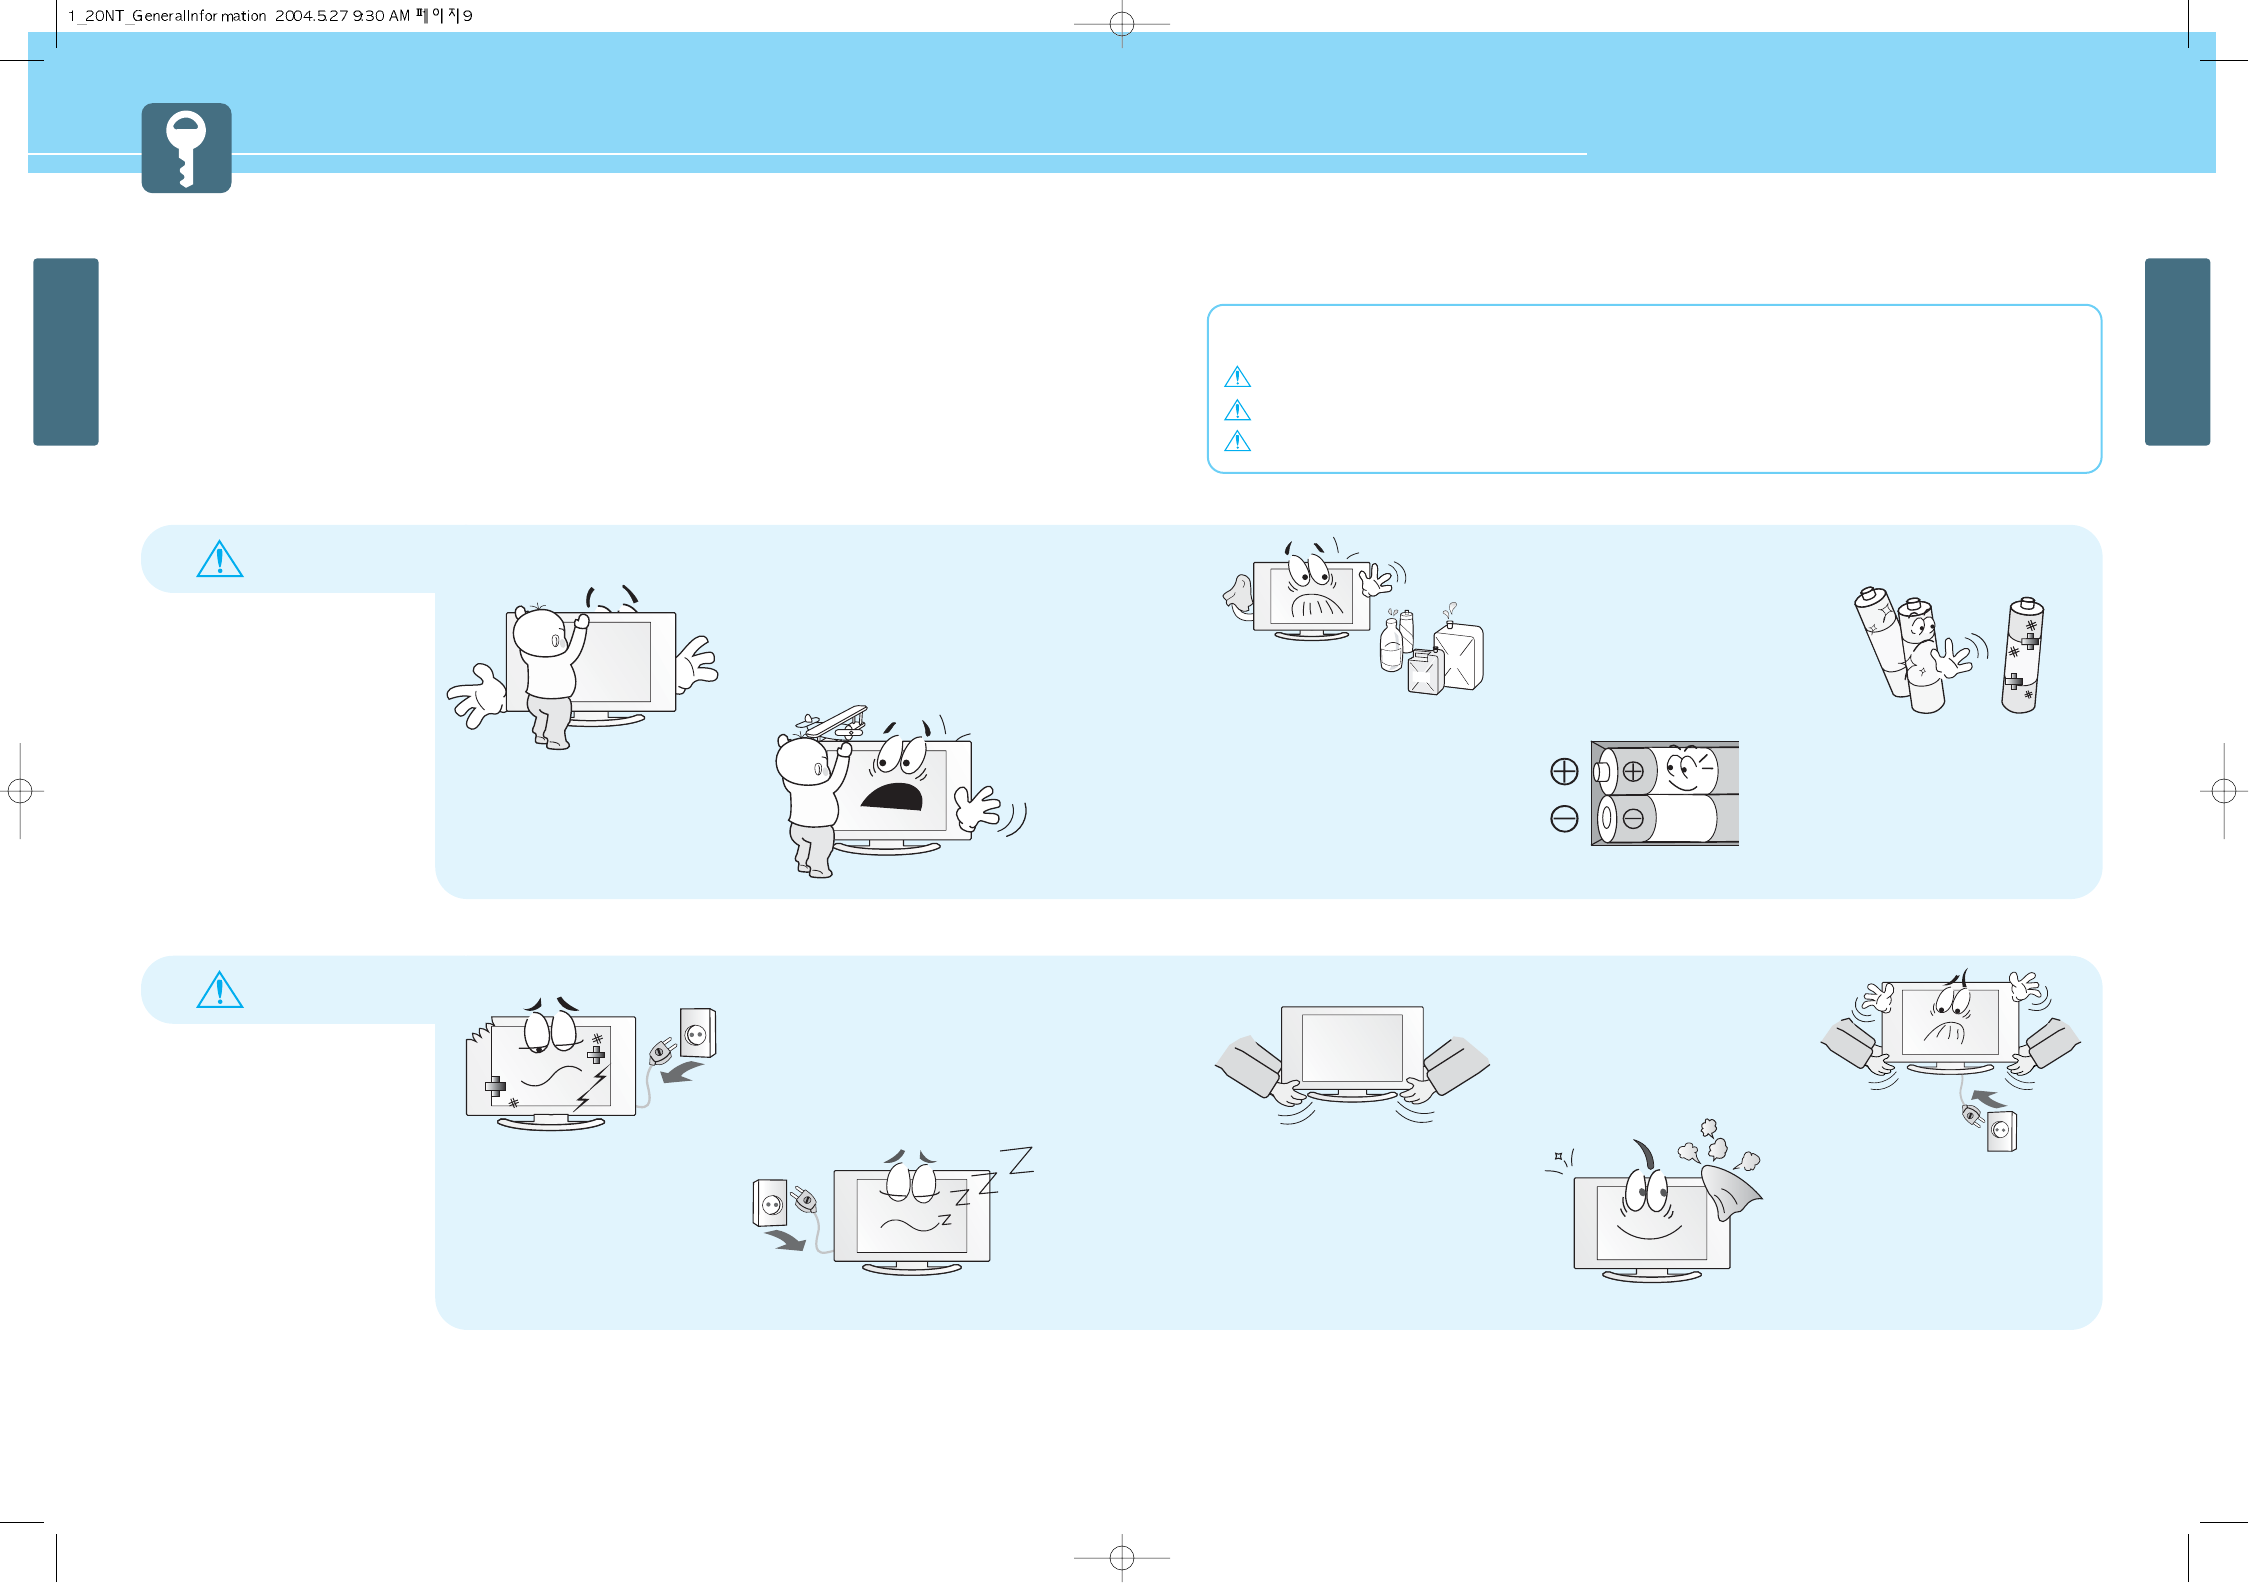Click the wall outlet beside the bandaged TV
Viewport: 2249px width, 1583px height.
(698, 1033)
